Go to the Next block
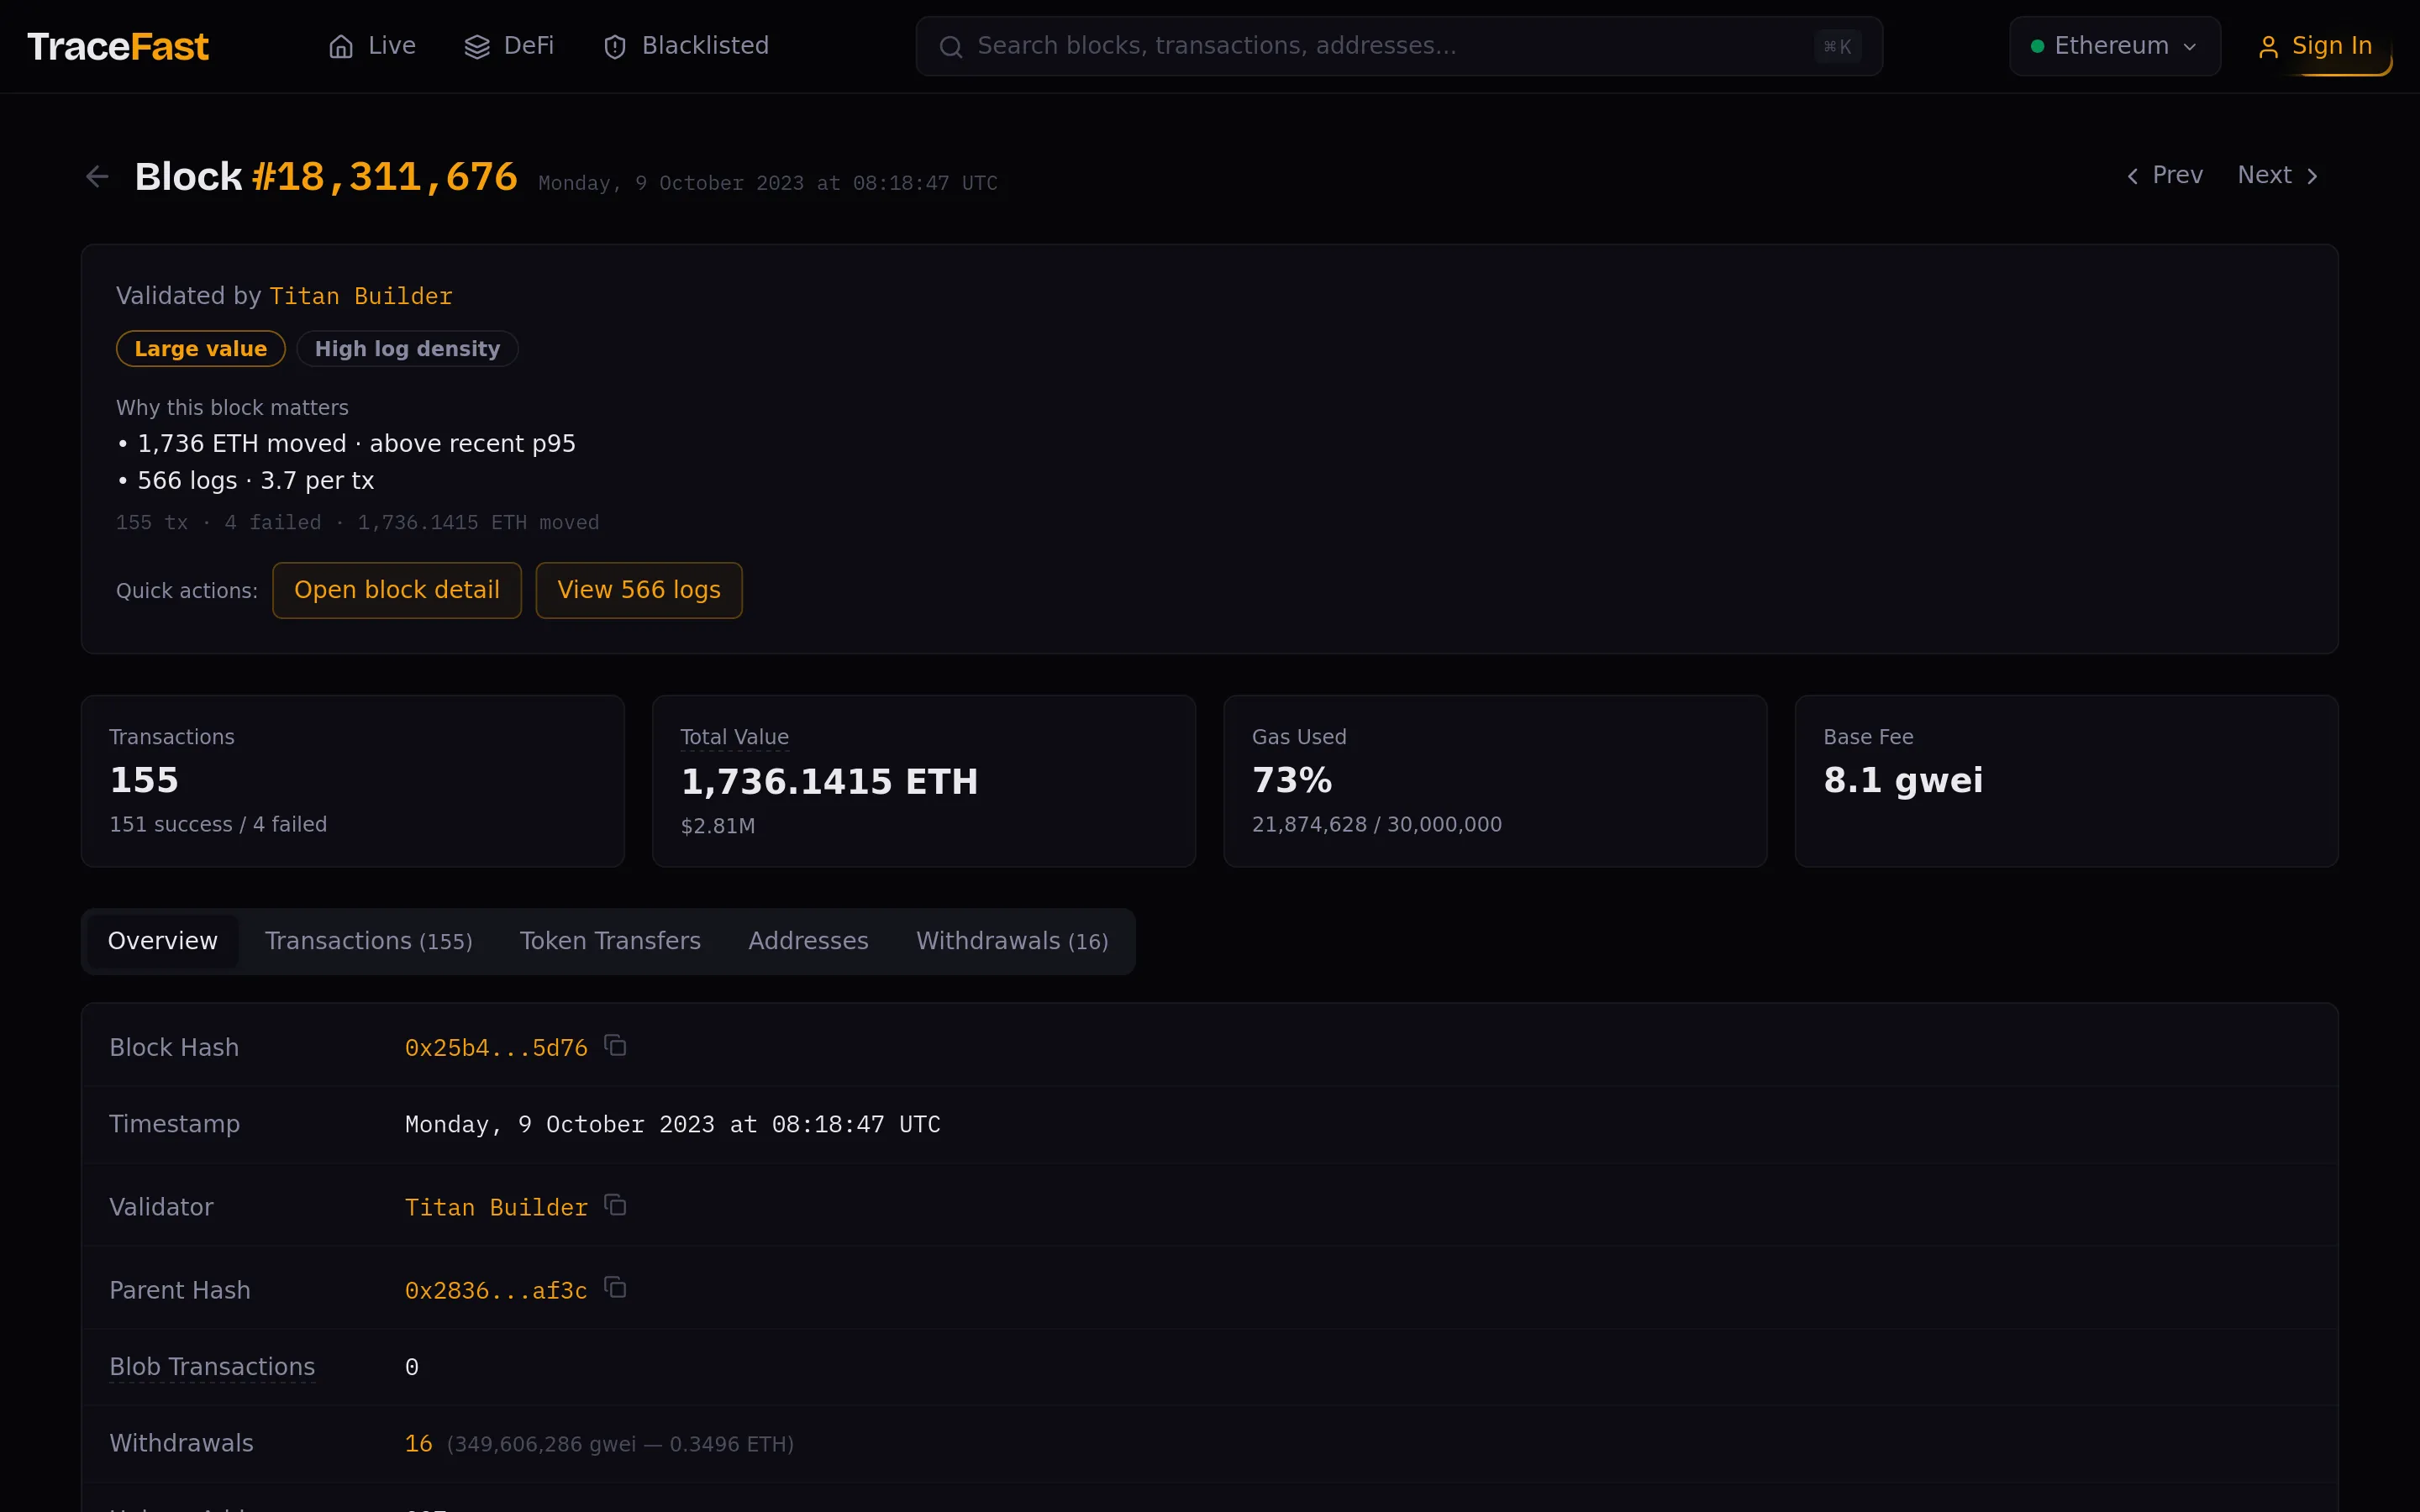This screenshot has height=1512, width=2420. pyautogui.click(x=2279, y=175)
